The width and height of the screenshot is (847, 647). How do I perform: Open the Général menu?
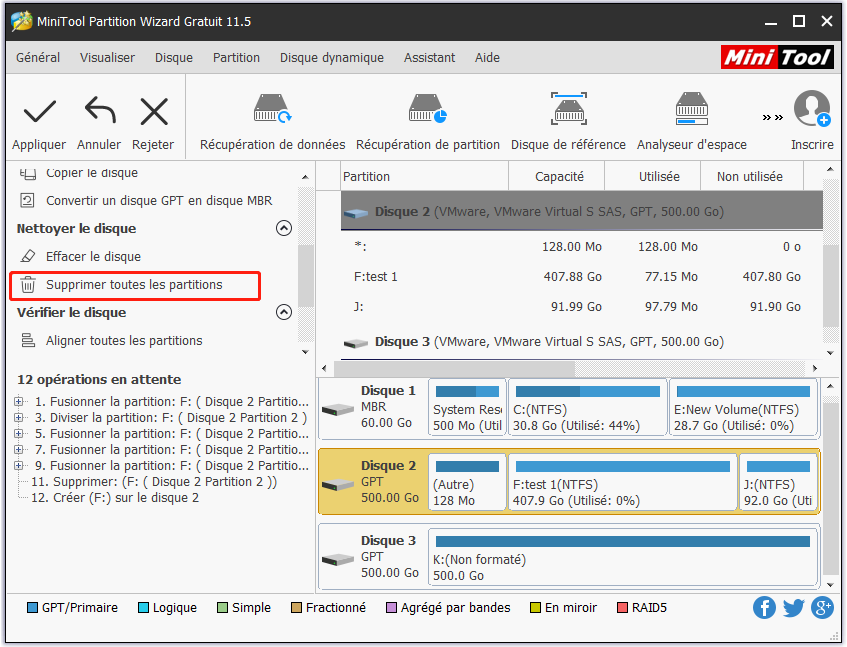point(38,57)
